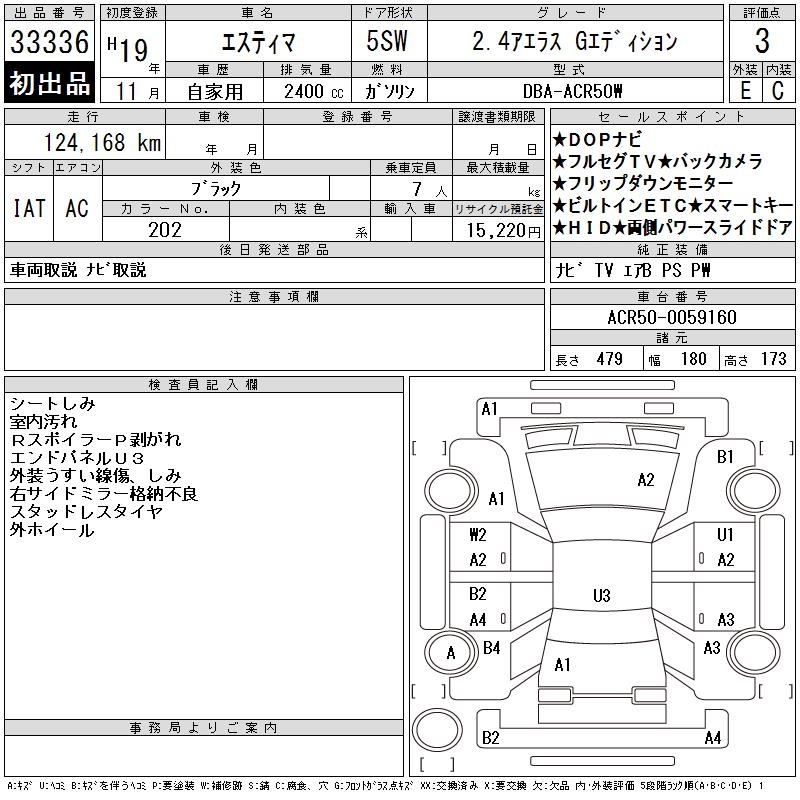Click the lot number 33336
Image resolution: width=800 pixels, height=800 pixels.
[50, 42]
